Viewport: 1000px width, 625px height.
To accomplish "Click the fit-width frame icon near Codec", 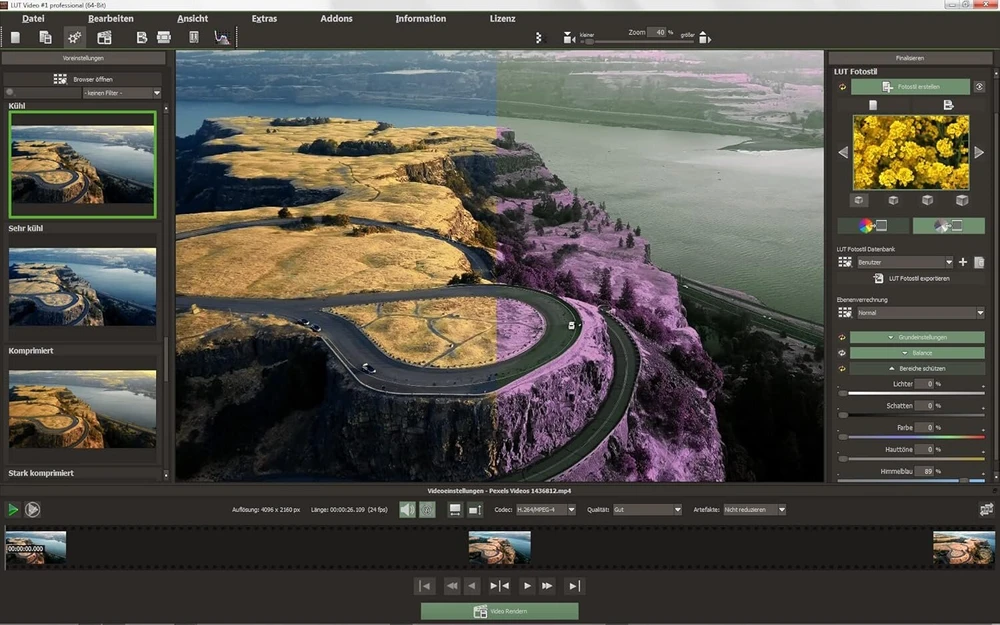I will pyautogui.click(x=455, y=510).
